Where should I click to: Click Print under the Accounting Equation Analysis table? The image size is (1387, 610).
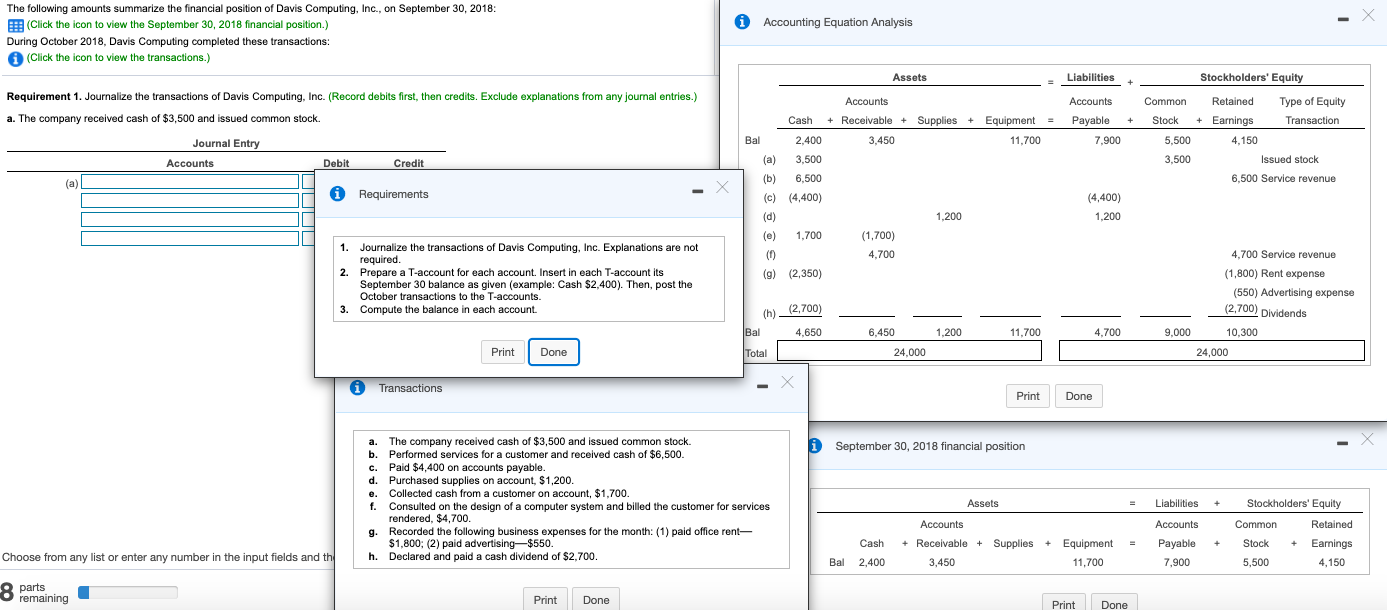(1027, 396)
